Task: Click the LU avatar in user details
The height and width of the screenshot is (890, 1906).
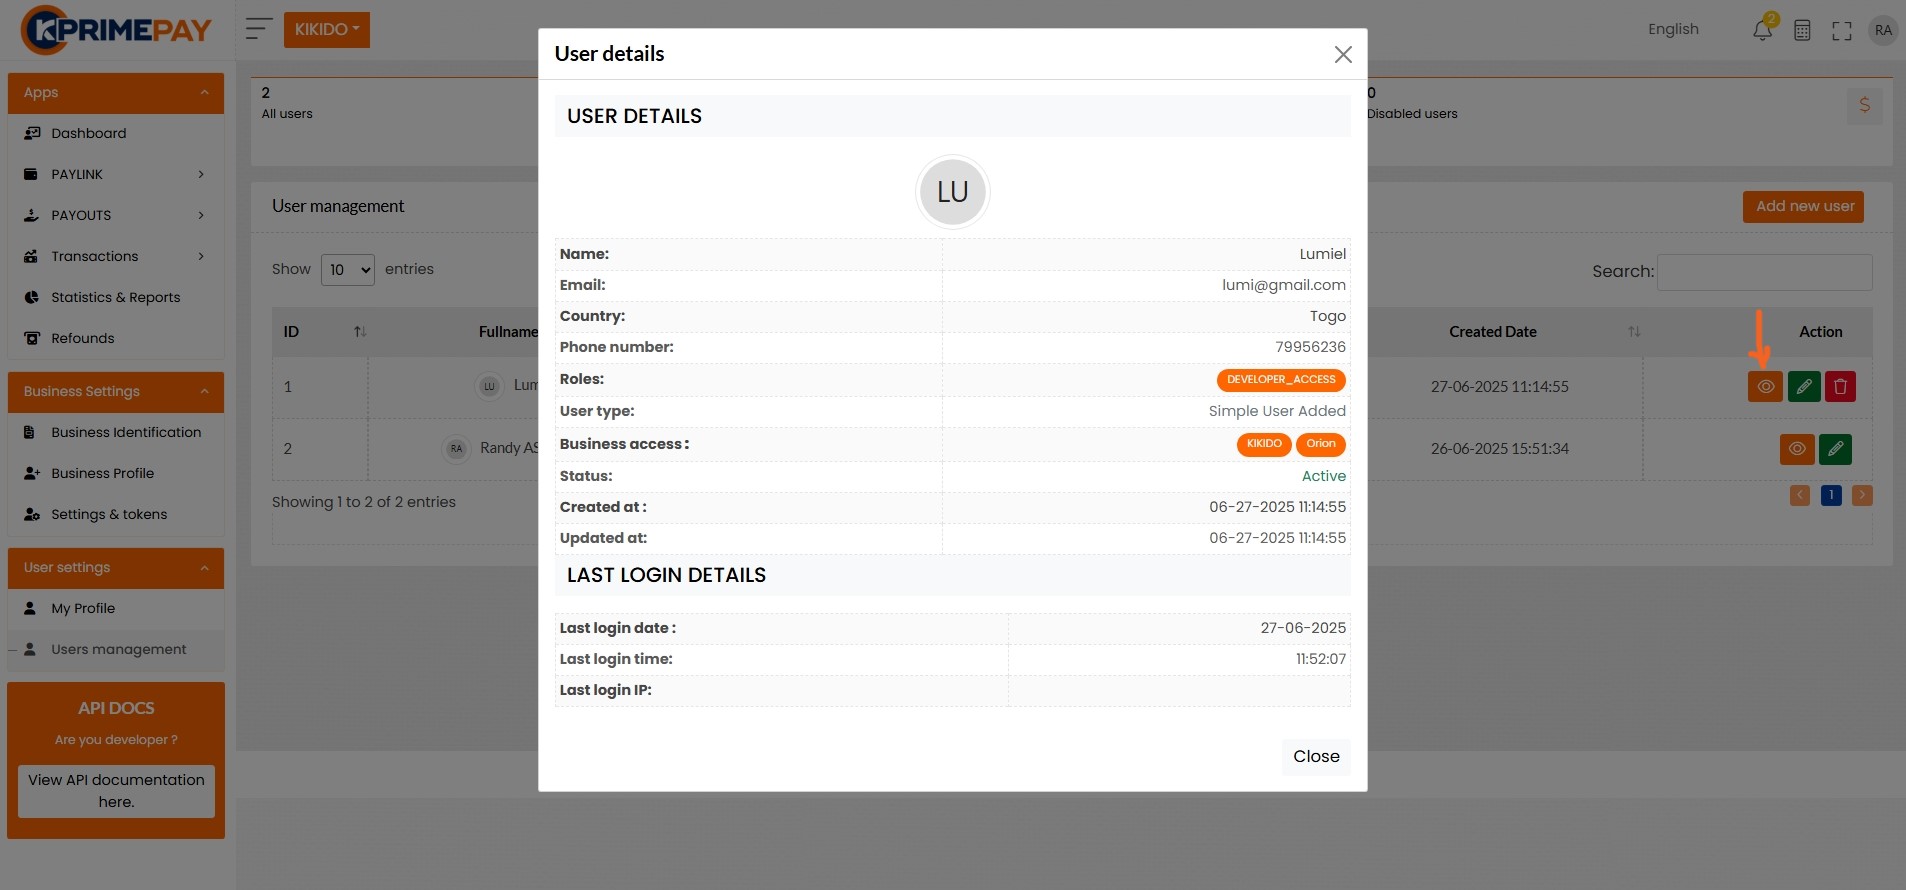Action: (x=953, y=192)
